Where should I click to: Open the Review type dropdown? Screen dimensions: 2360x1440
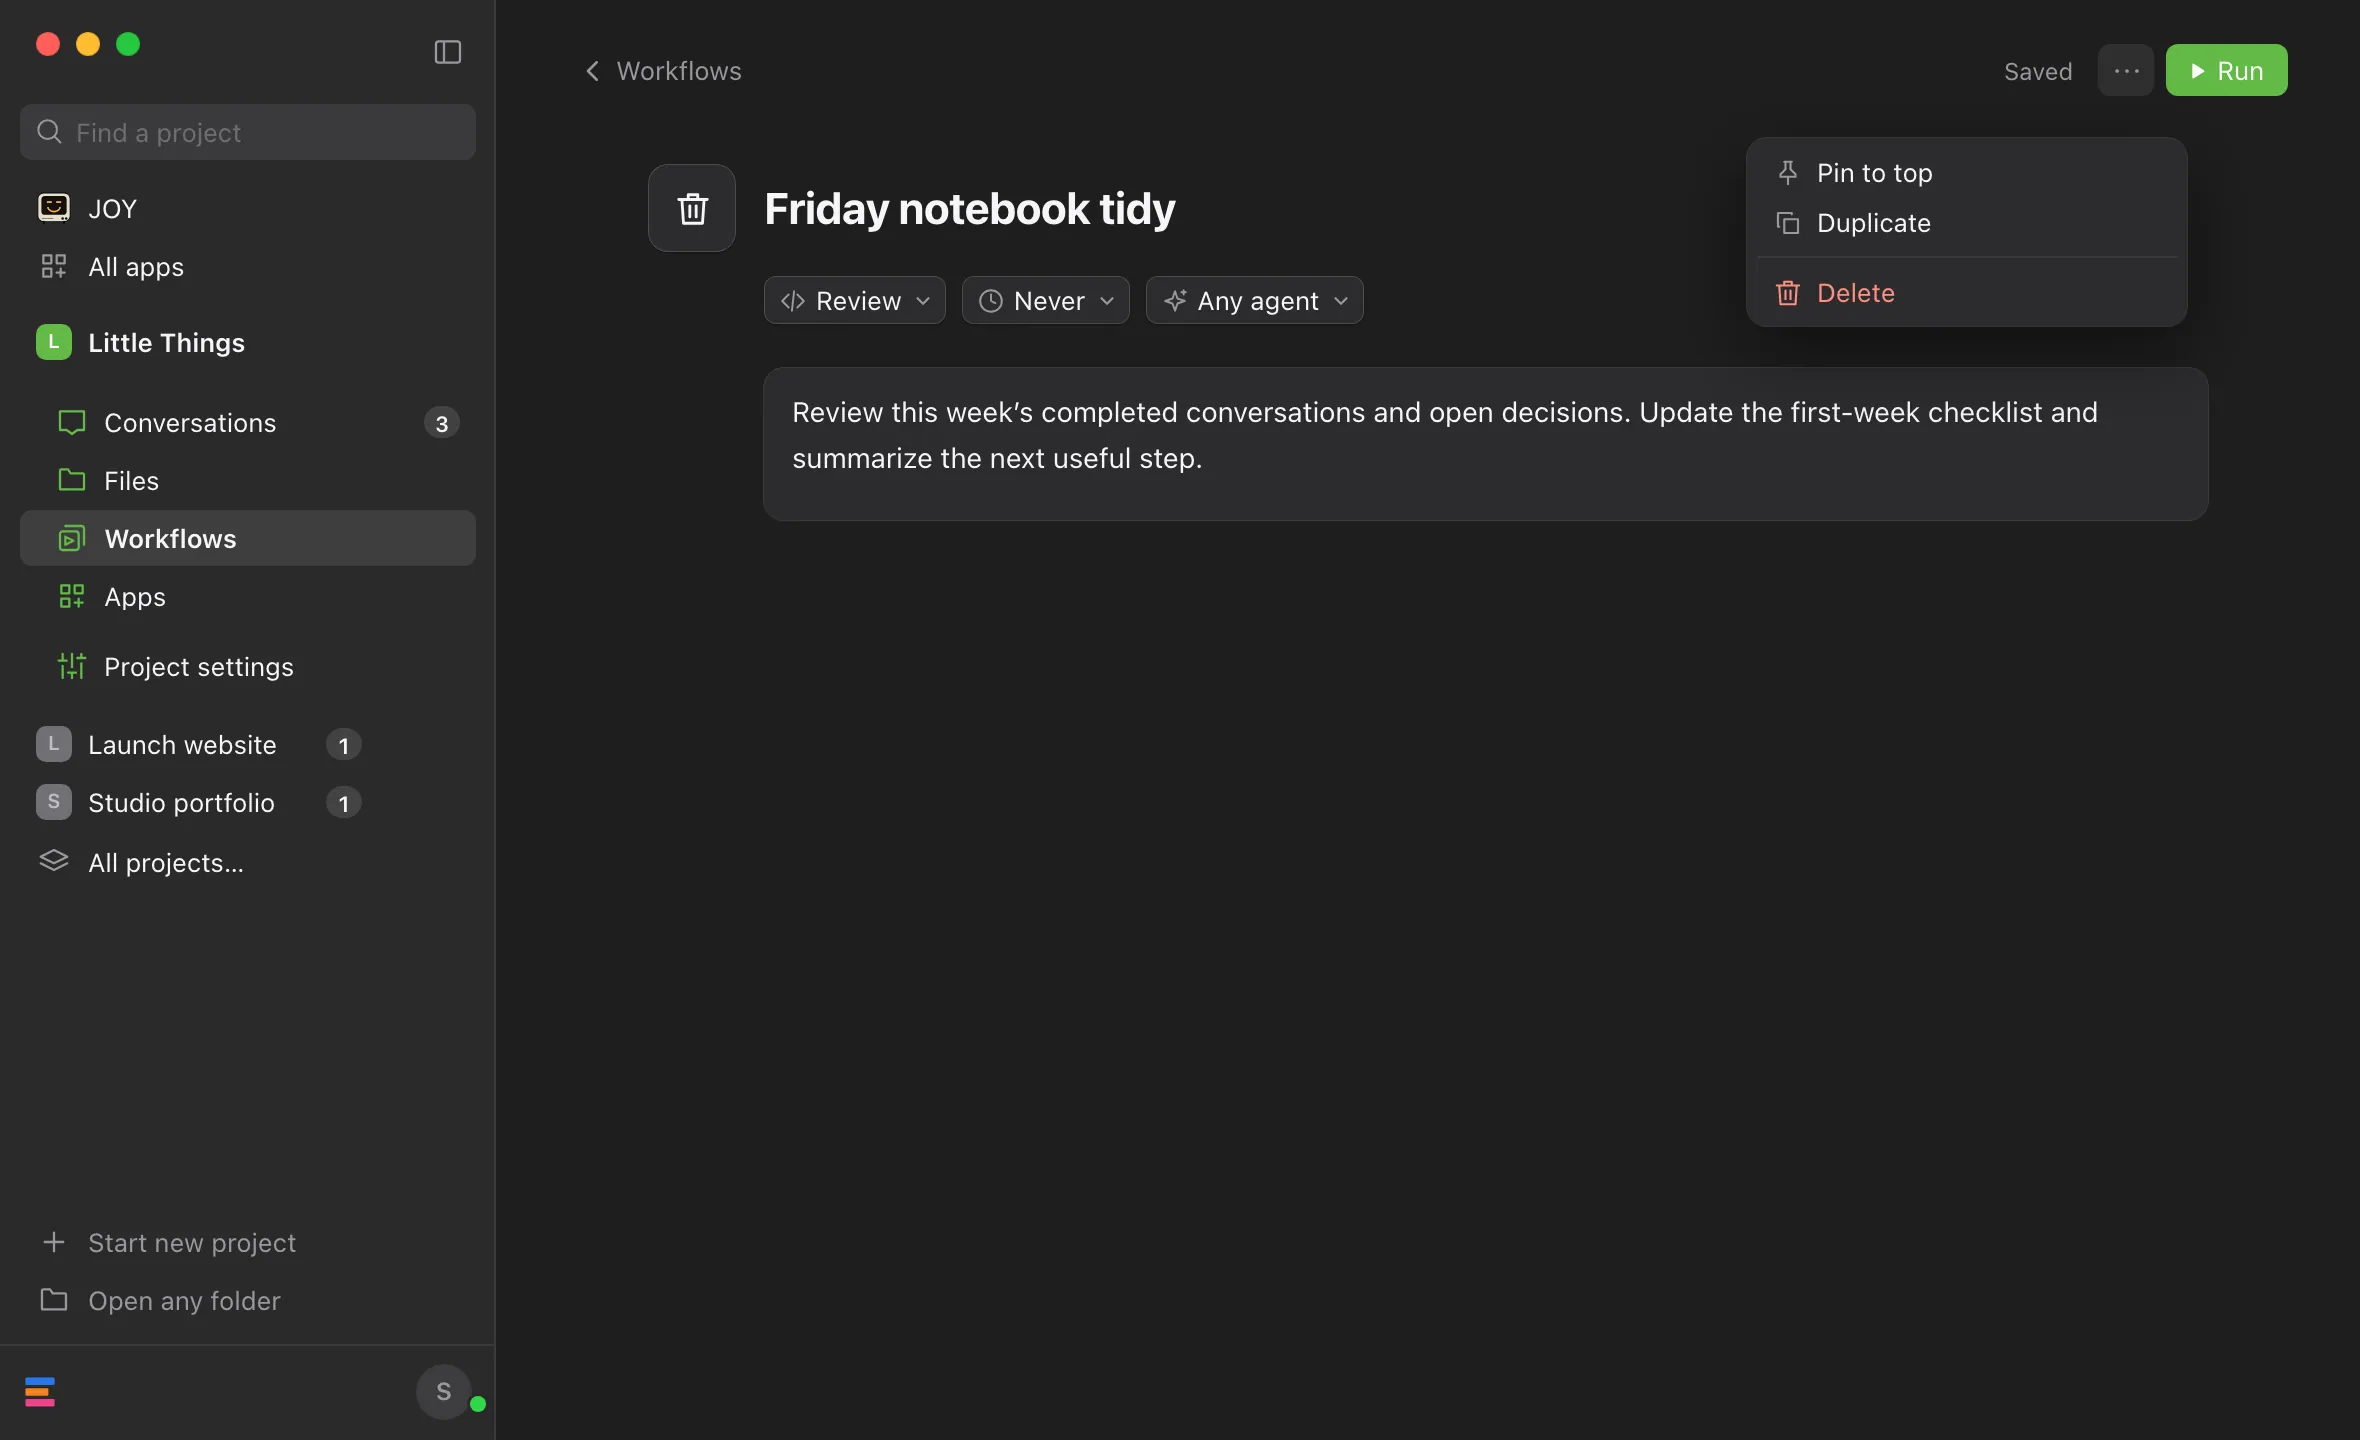coord(855,300)
